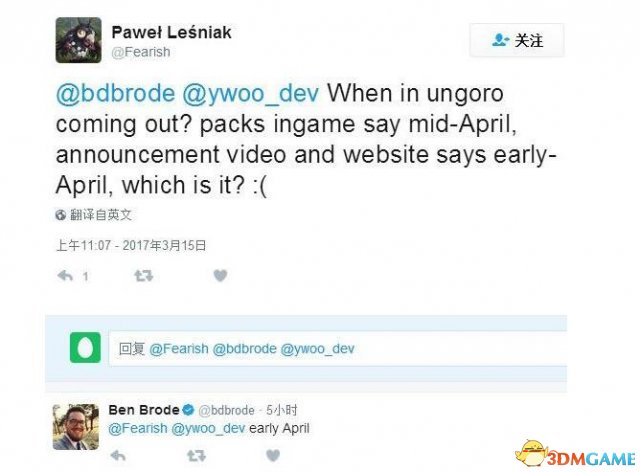Screen dimensions: 640x472
Task: Click the 关注 follow button
Action: click(x=517, y=40)
